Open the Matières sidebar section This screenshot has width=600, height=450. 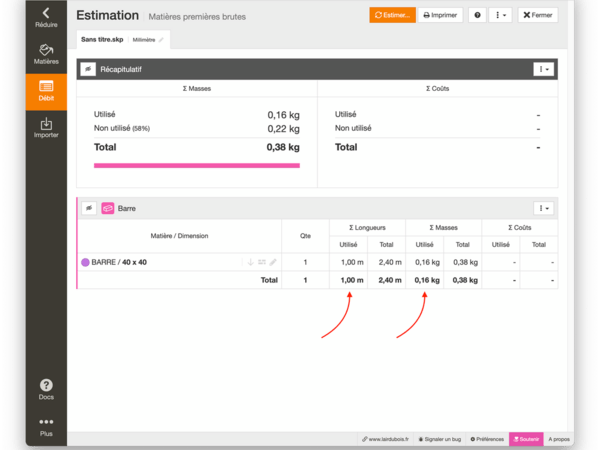click(x=45, y=54)
